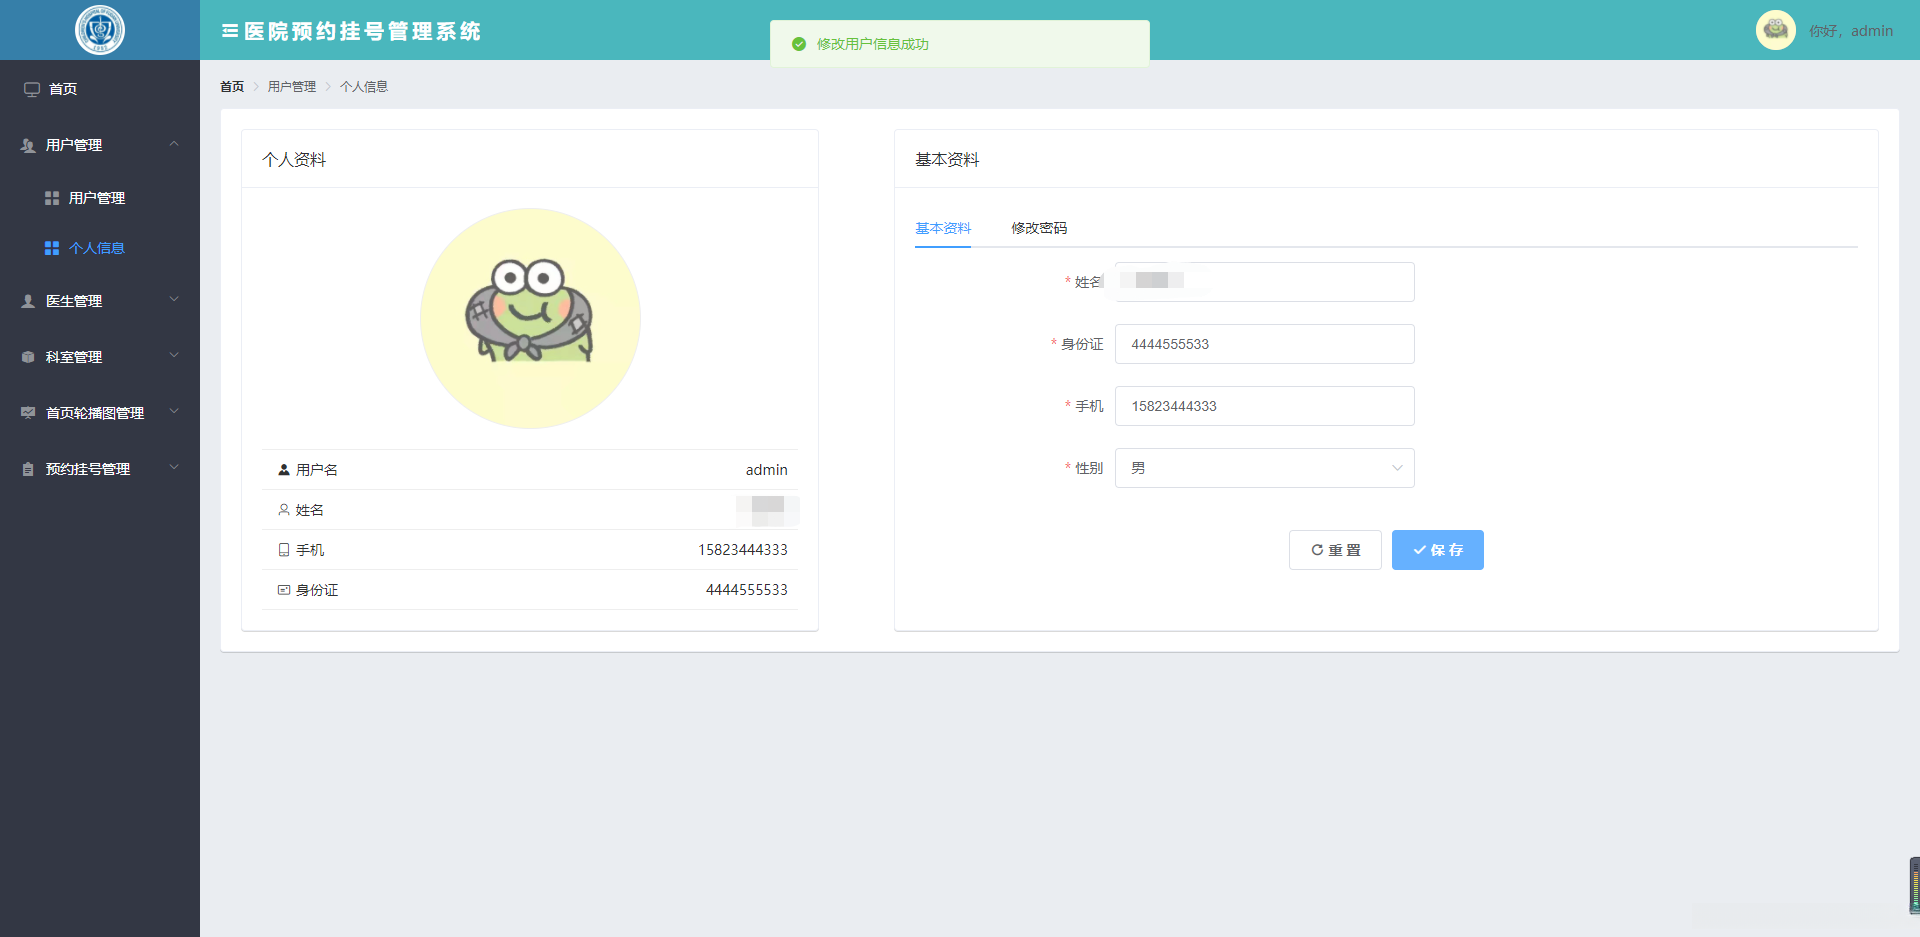Click the green success check icon in the notification
1920x937 pixels.
click(x=799, y=44)
